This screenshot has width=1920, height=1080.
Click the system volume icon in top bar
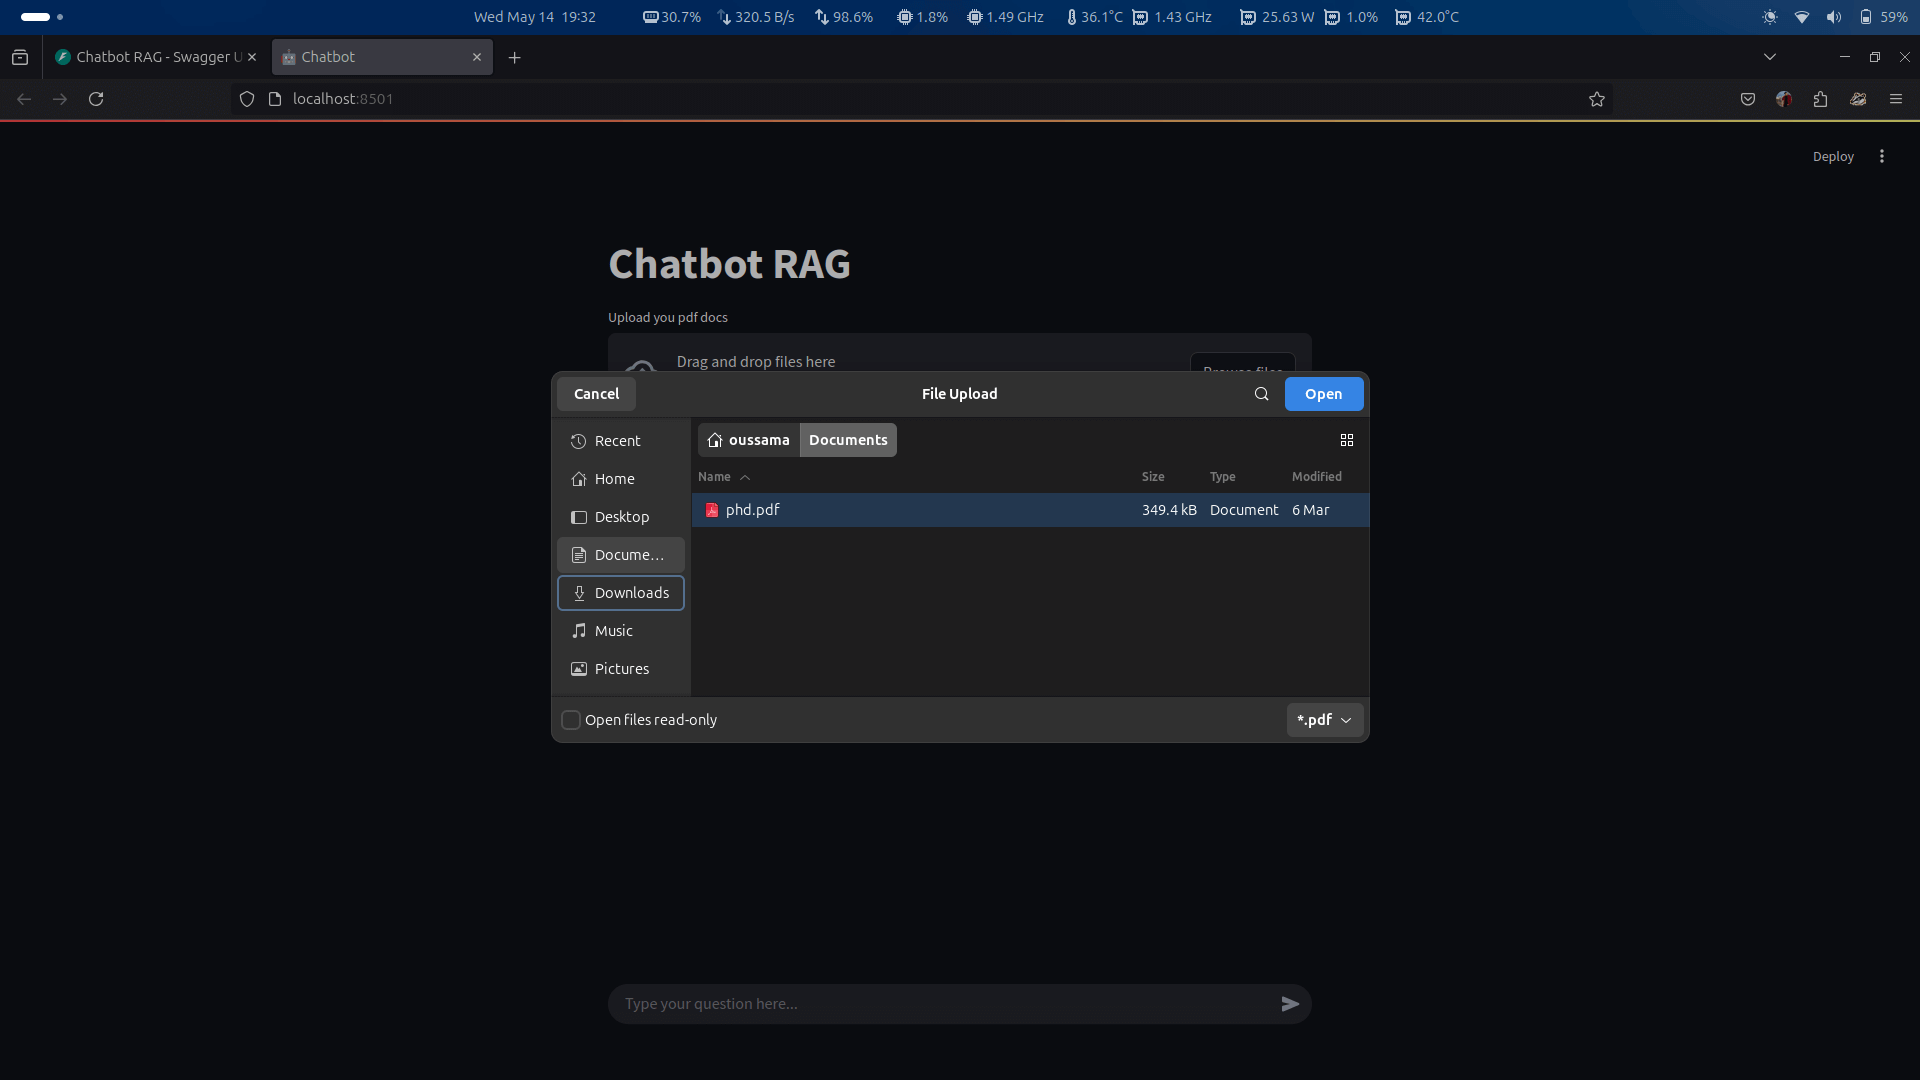click(x=1833, y=17)
